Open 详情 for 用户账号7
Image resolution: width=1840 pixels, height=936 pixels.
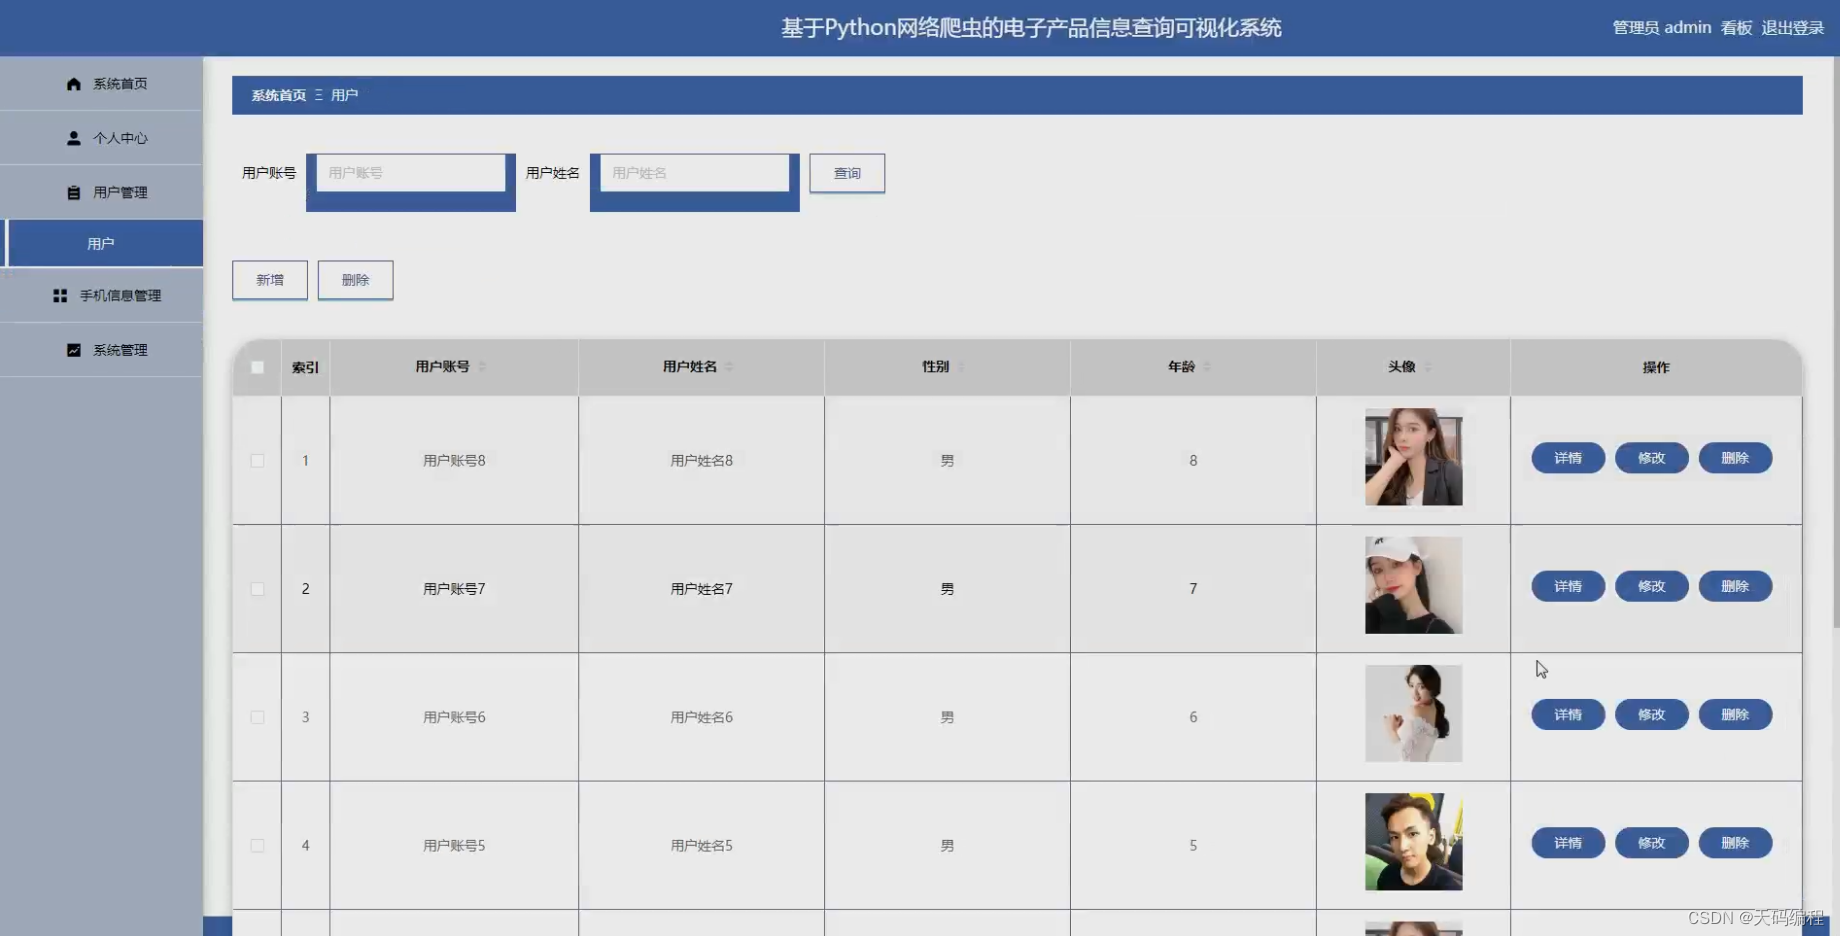[x=1568, y=586]
